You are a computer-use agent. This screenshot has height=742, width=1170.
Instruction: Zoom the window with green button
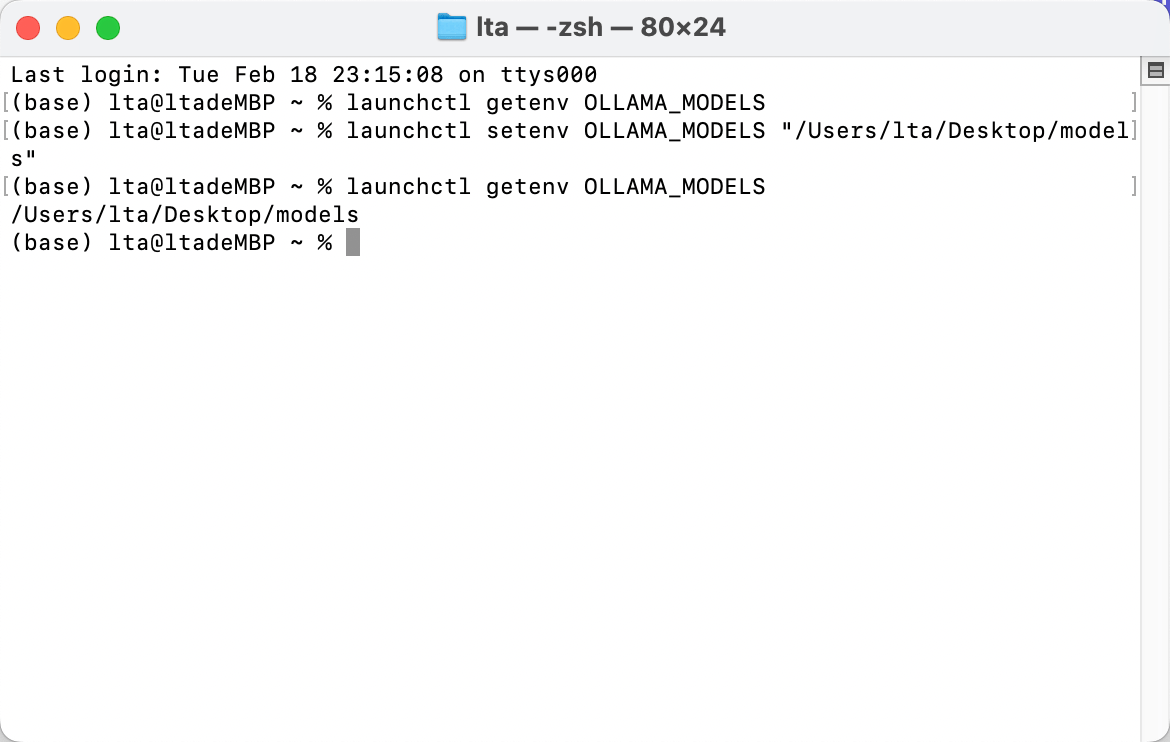pos(108,28)
